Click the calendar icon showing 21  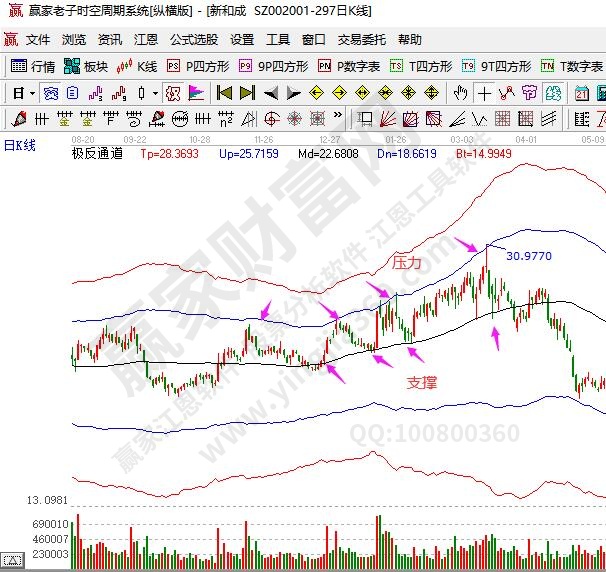point(581,93)
